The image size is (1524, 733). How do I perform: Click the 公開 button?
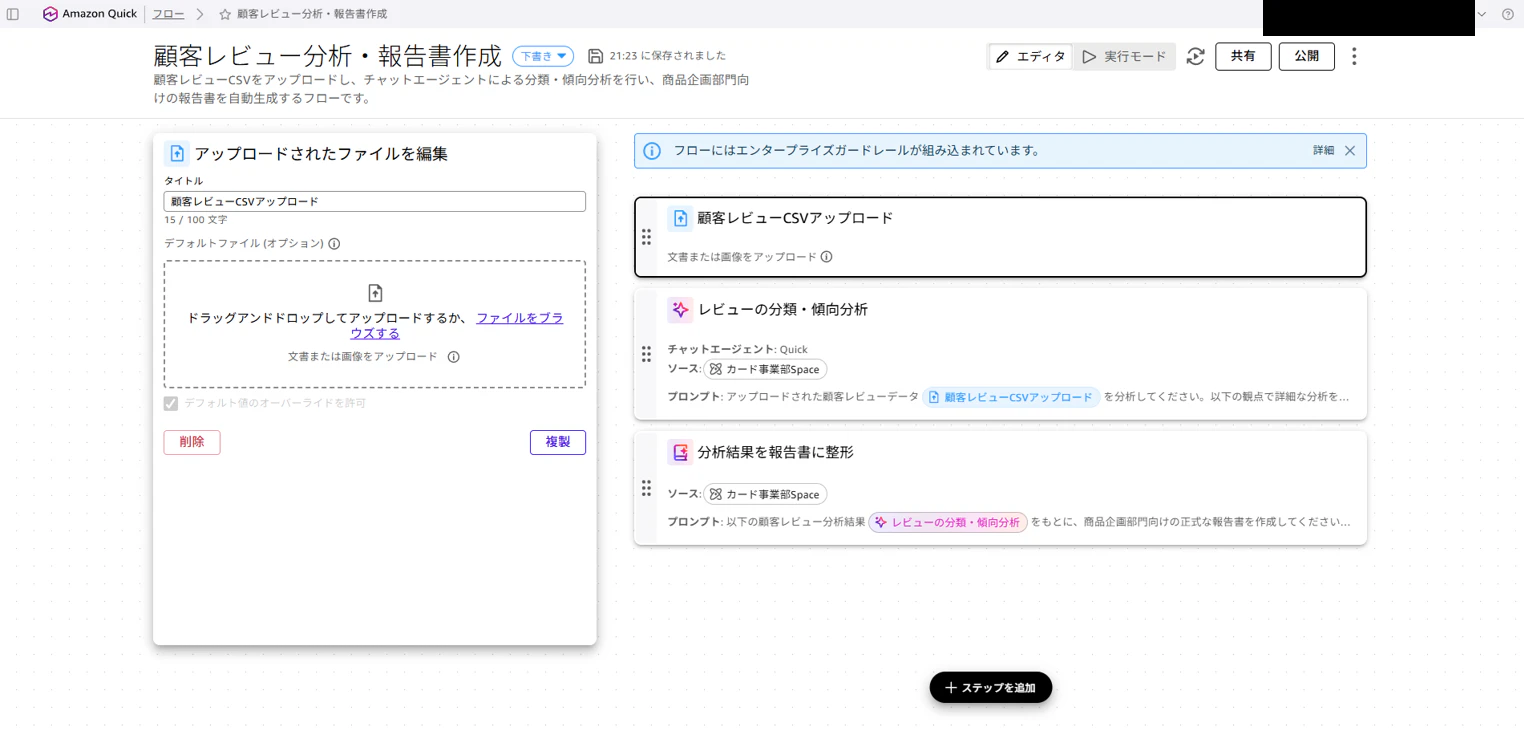coord(1307,57)
